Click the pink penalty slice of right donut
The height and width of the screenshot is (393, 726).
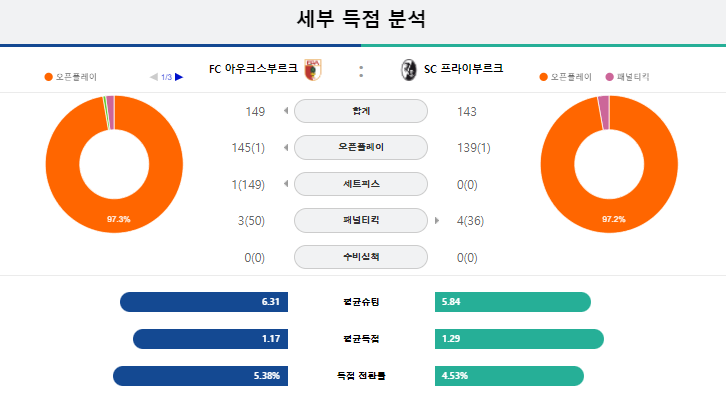[604, 112]
